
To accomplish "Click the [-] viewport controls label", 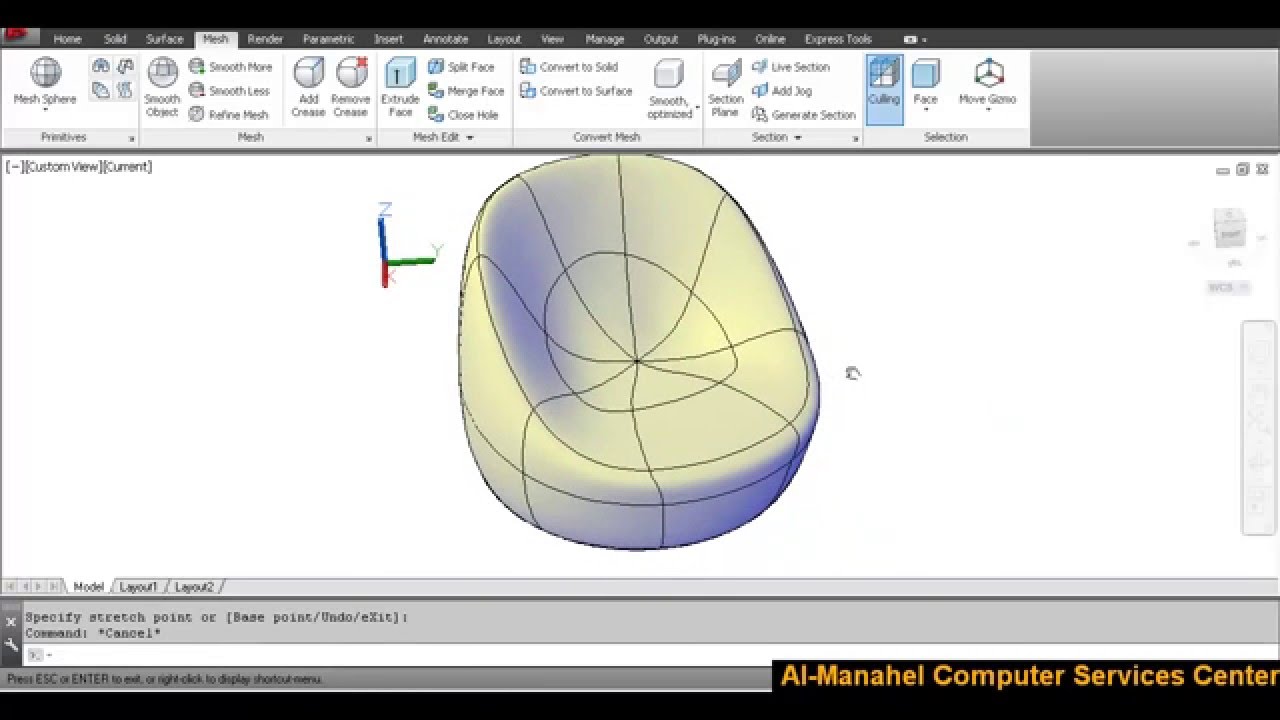I will (x=14, y=167).
